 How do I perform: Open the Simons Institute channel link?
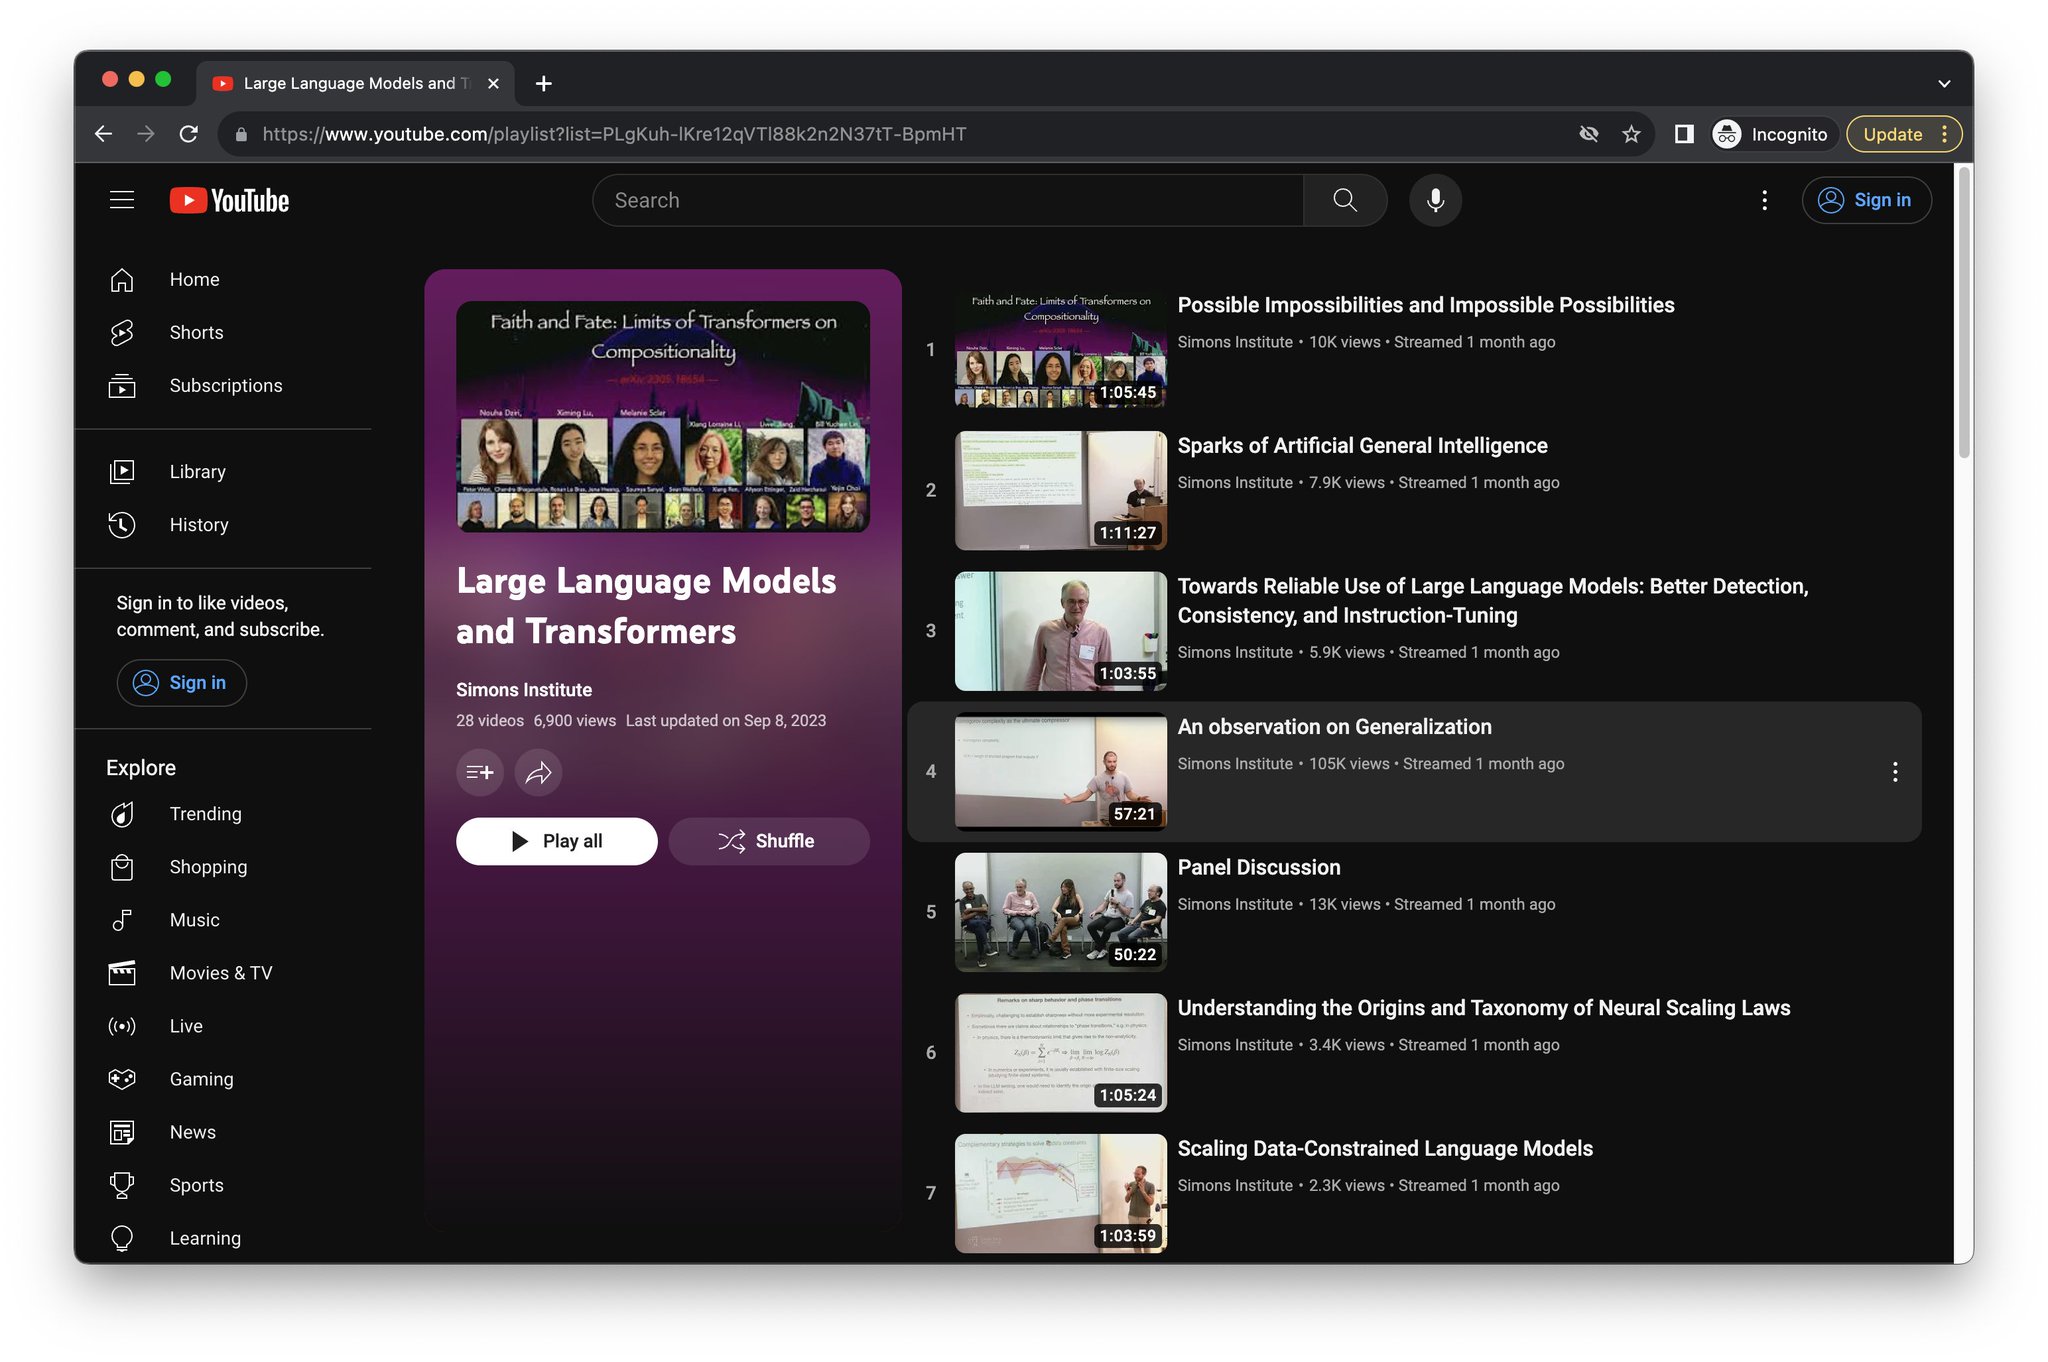tap(524, 690)
